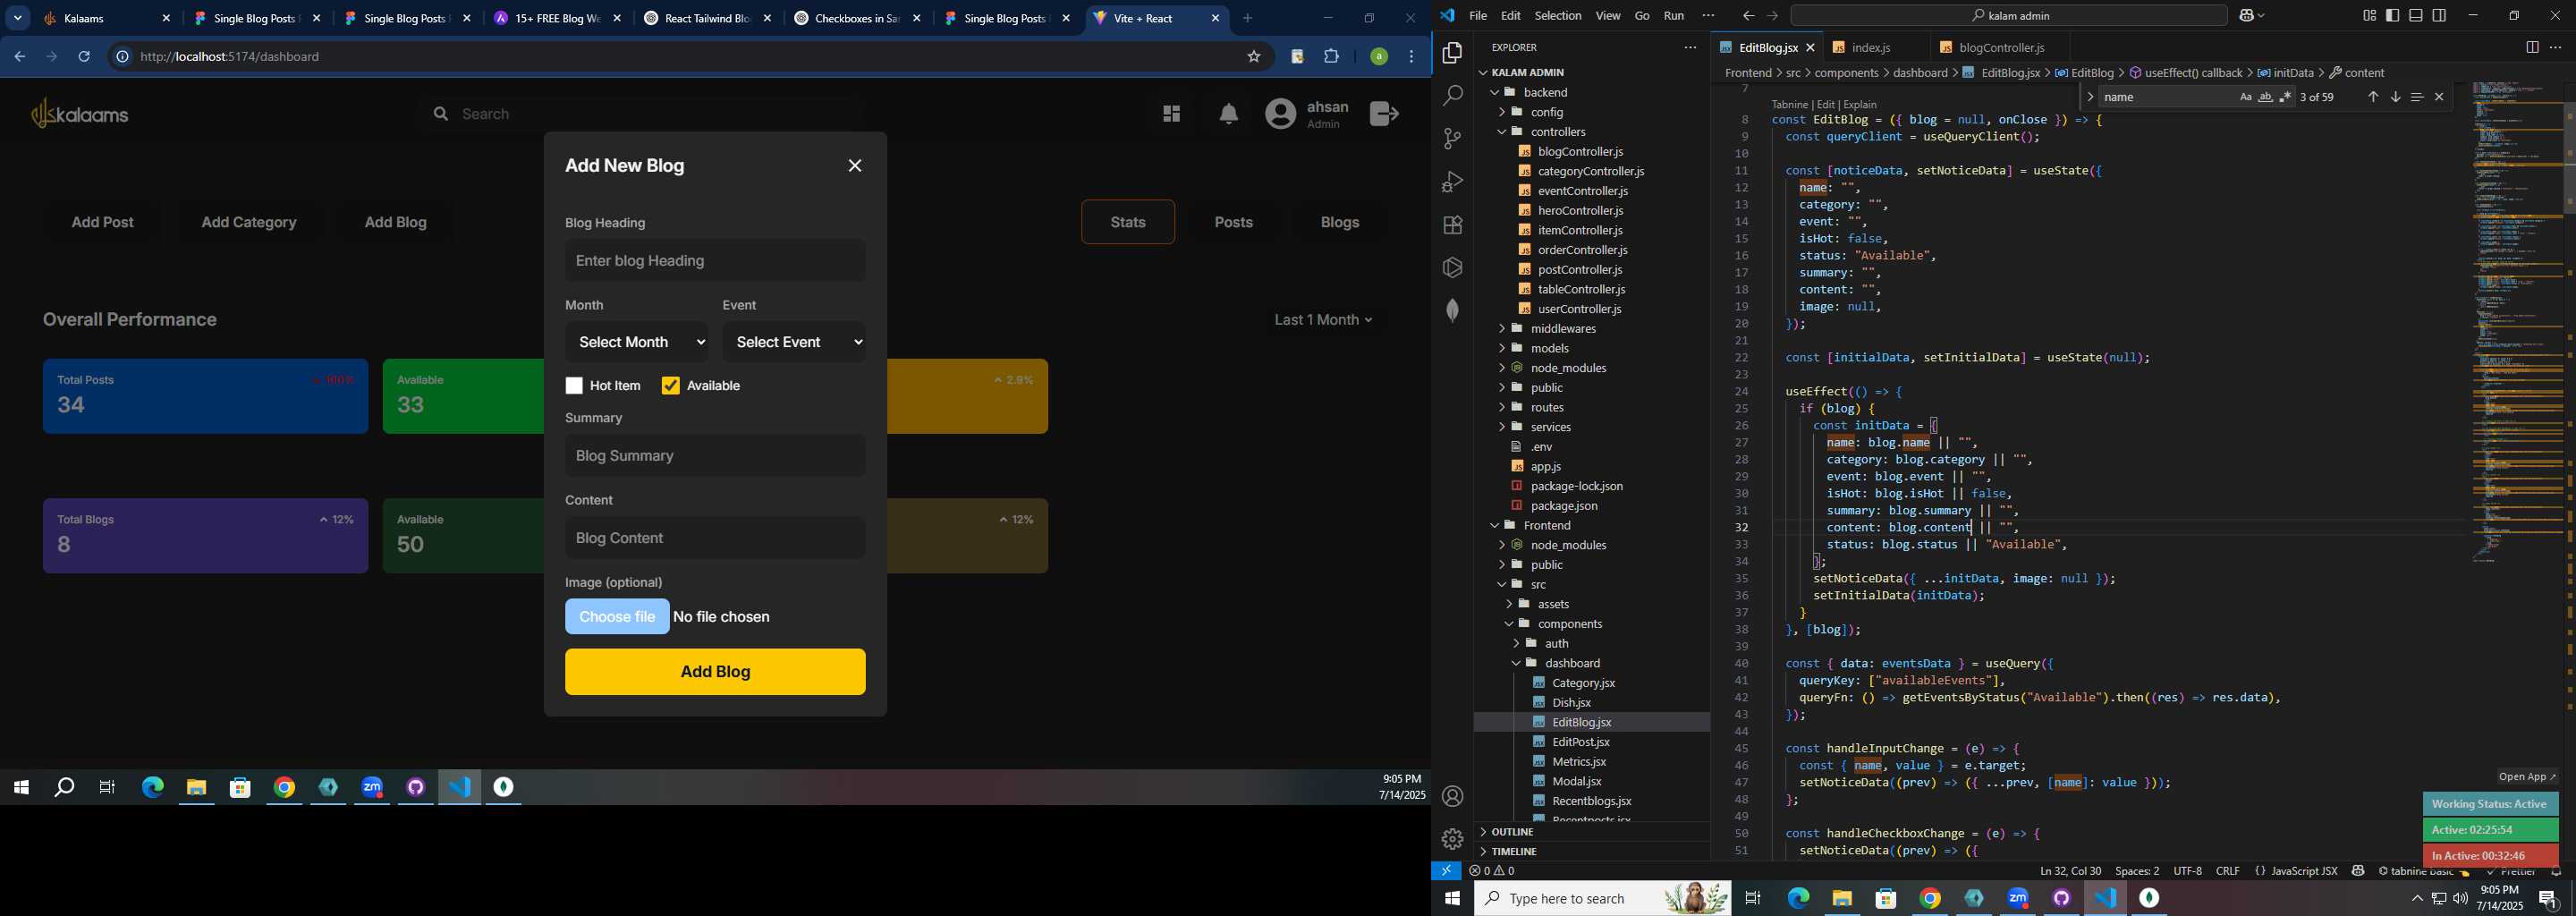Bookmark this page star icon in Chrome

[x=1254, y=57]
